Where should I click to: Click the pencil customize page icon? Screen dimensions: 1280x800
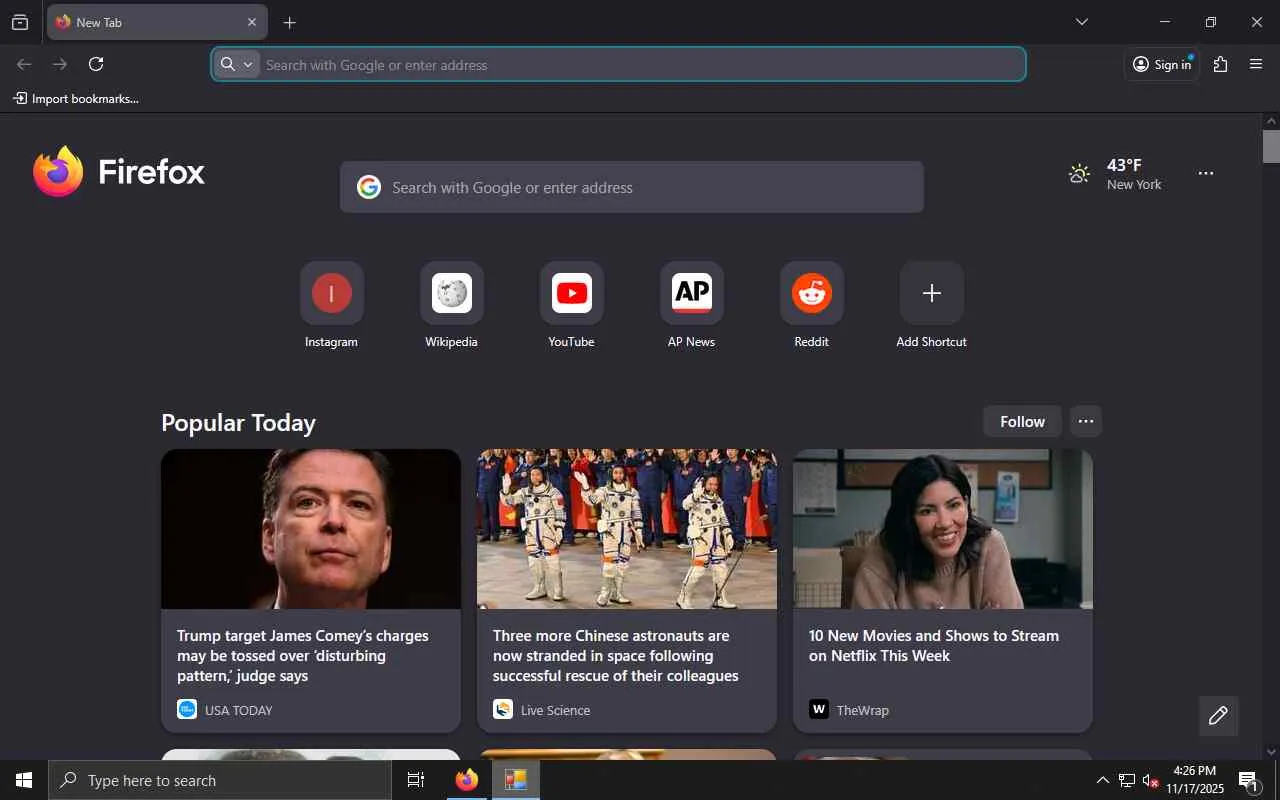pos(1218,716)
